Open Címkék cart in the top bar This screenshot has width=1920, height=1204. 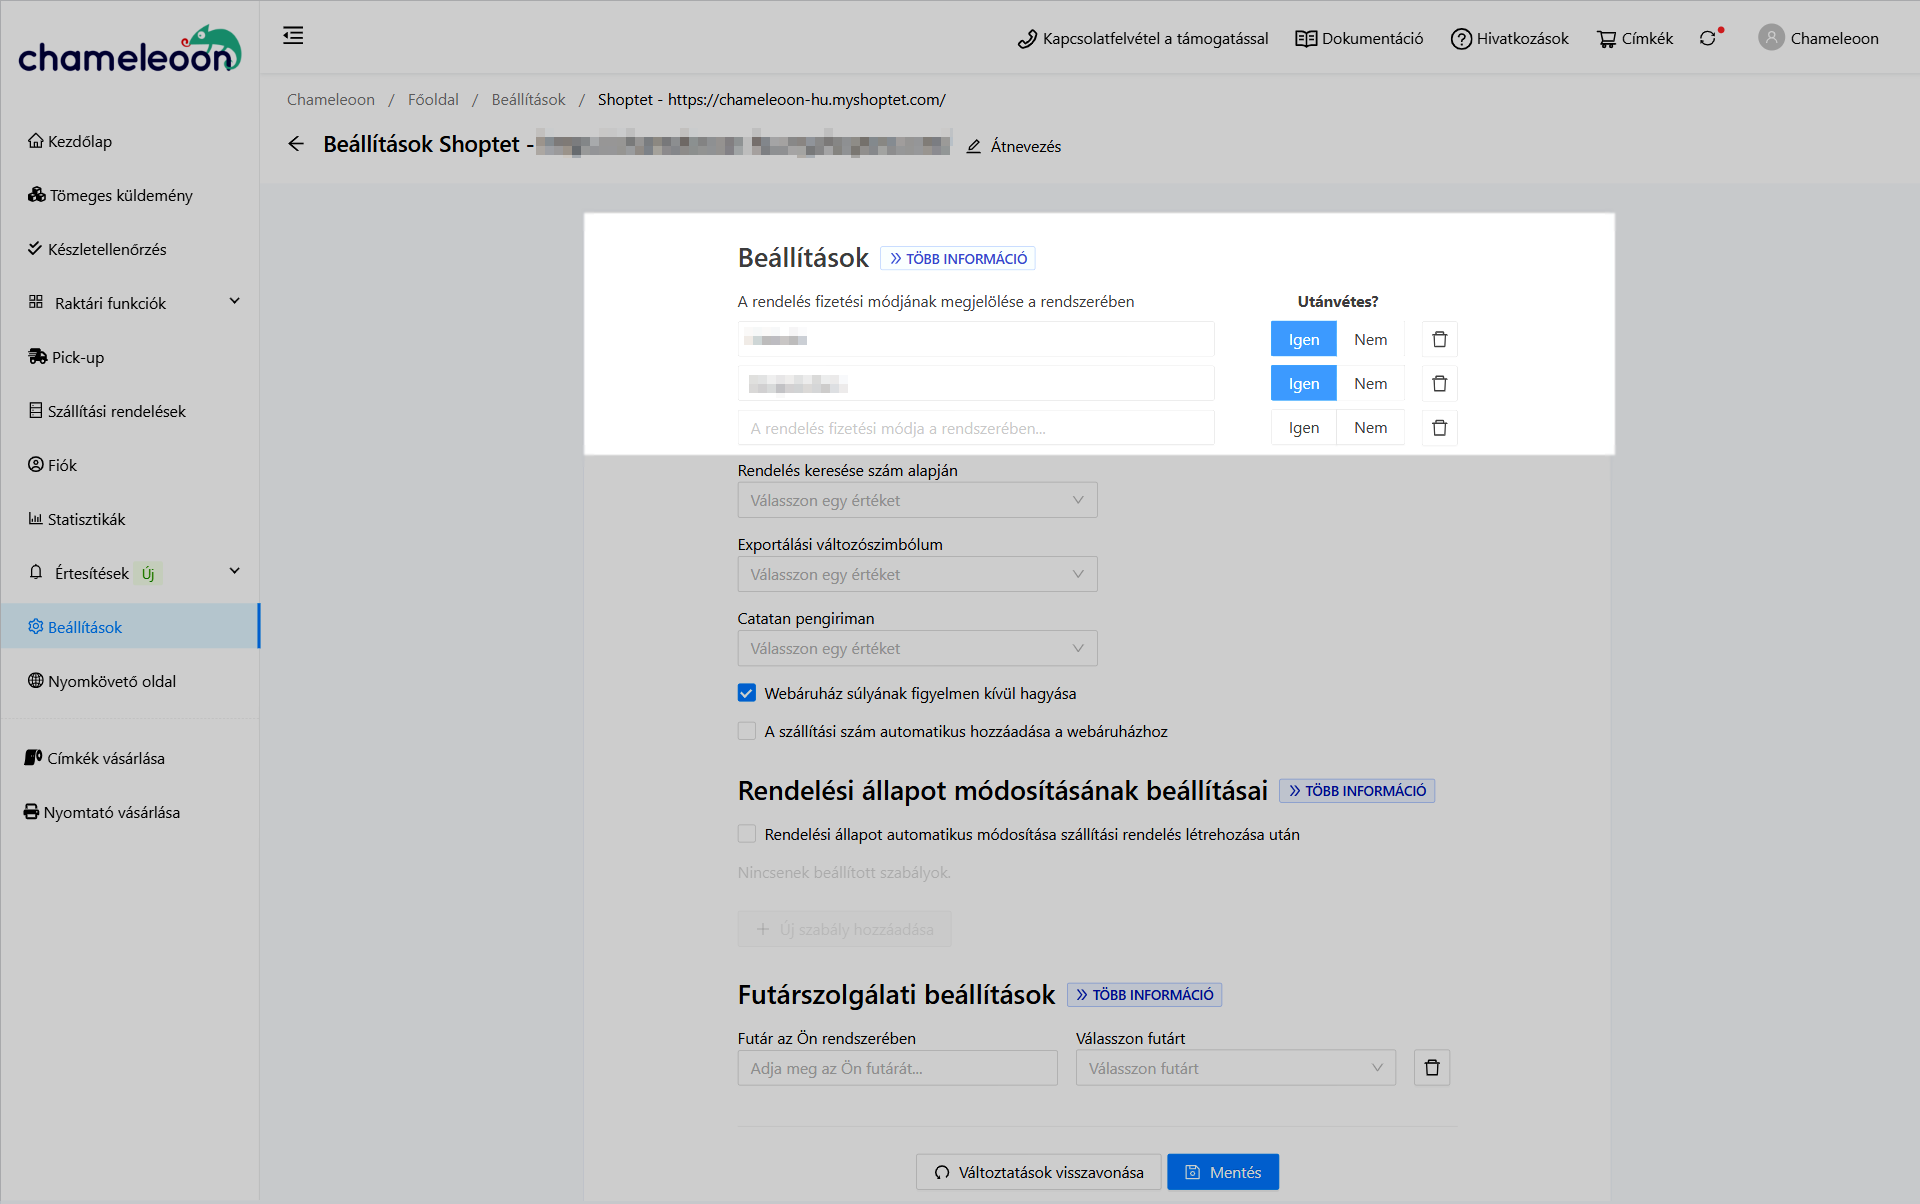click(x=1635, y=39)
